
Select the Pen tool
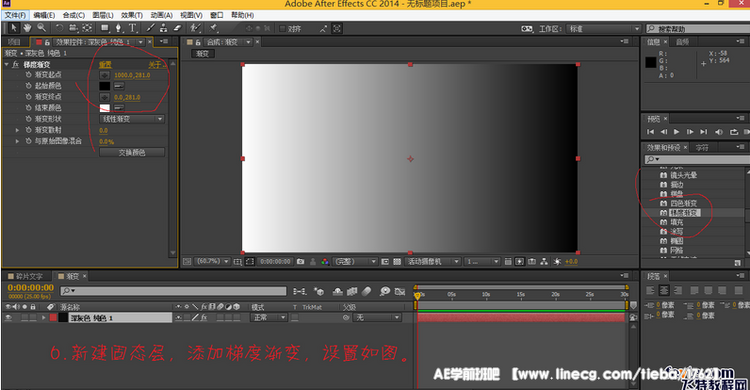point(119,28)
